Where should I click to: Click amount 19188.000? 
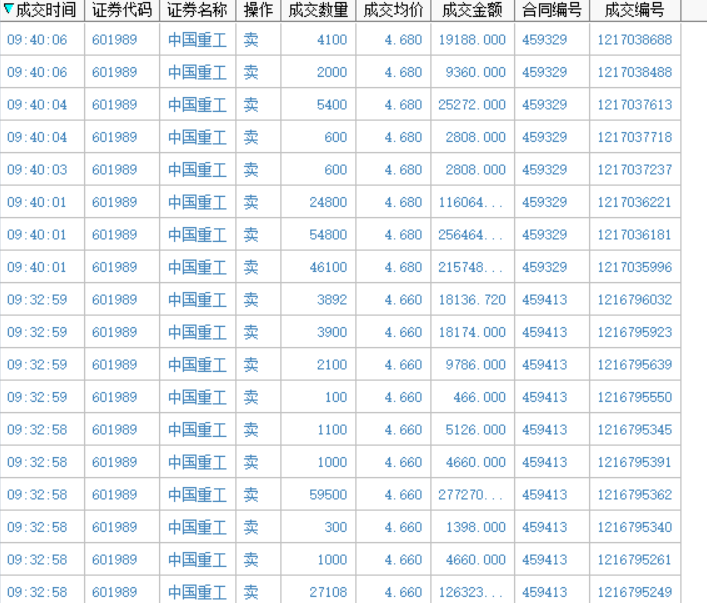[472, 40]
